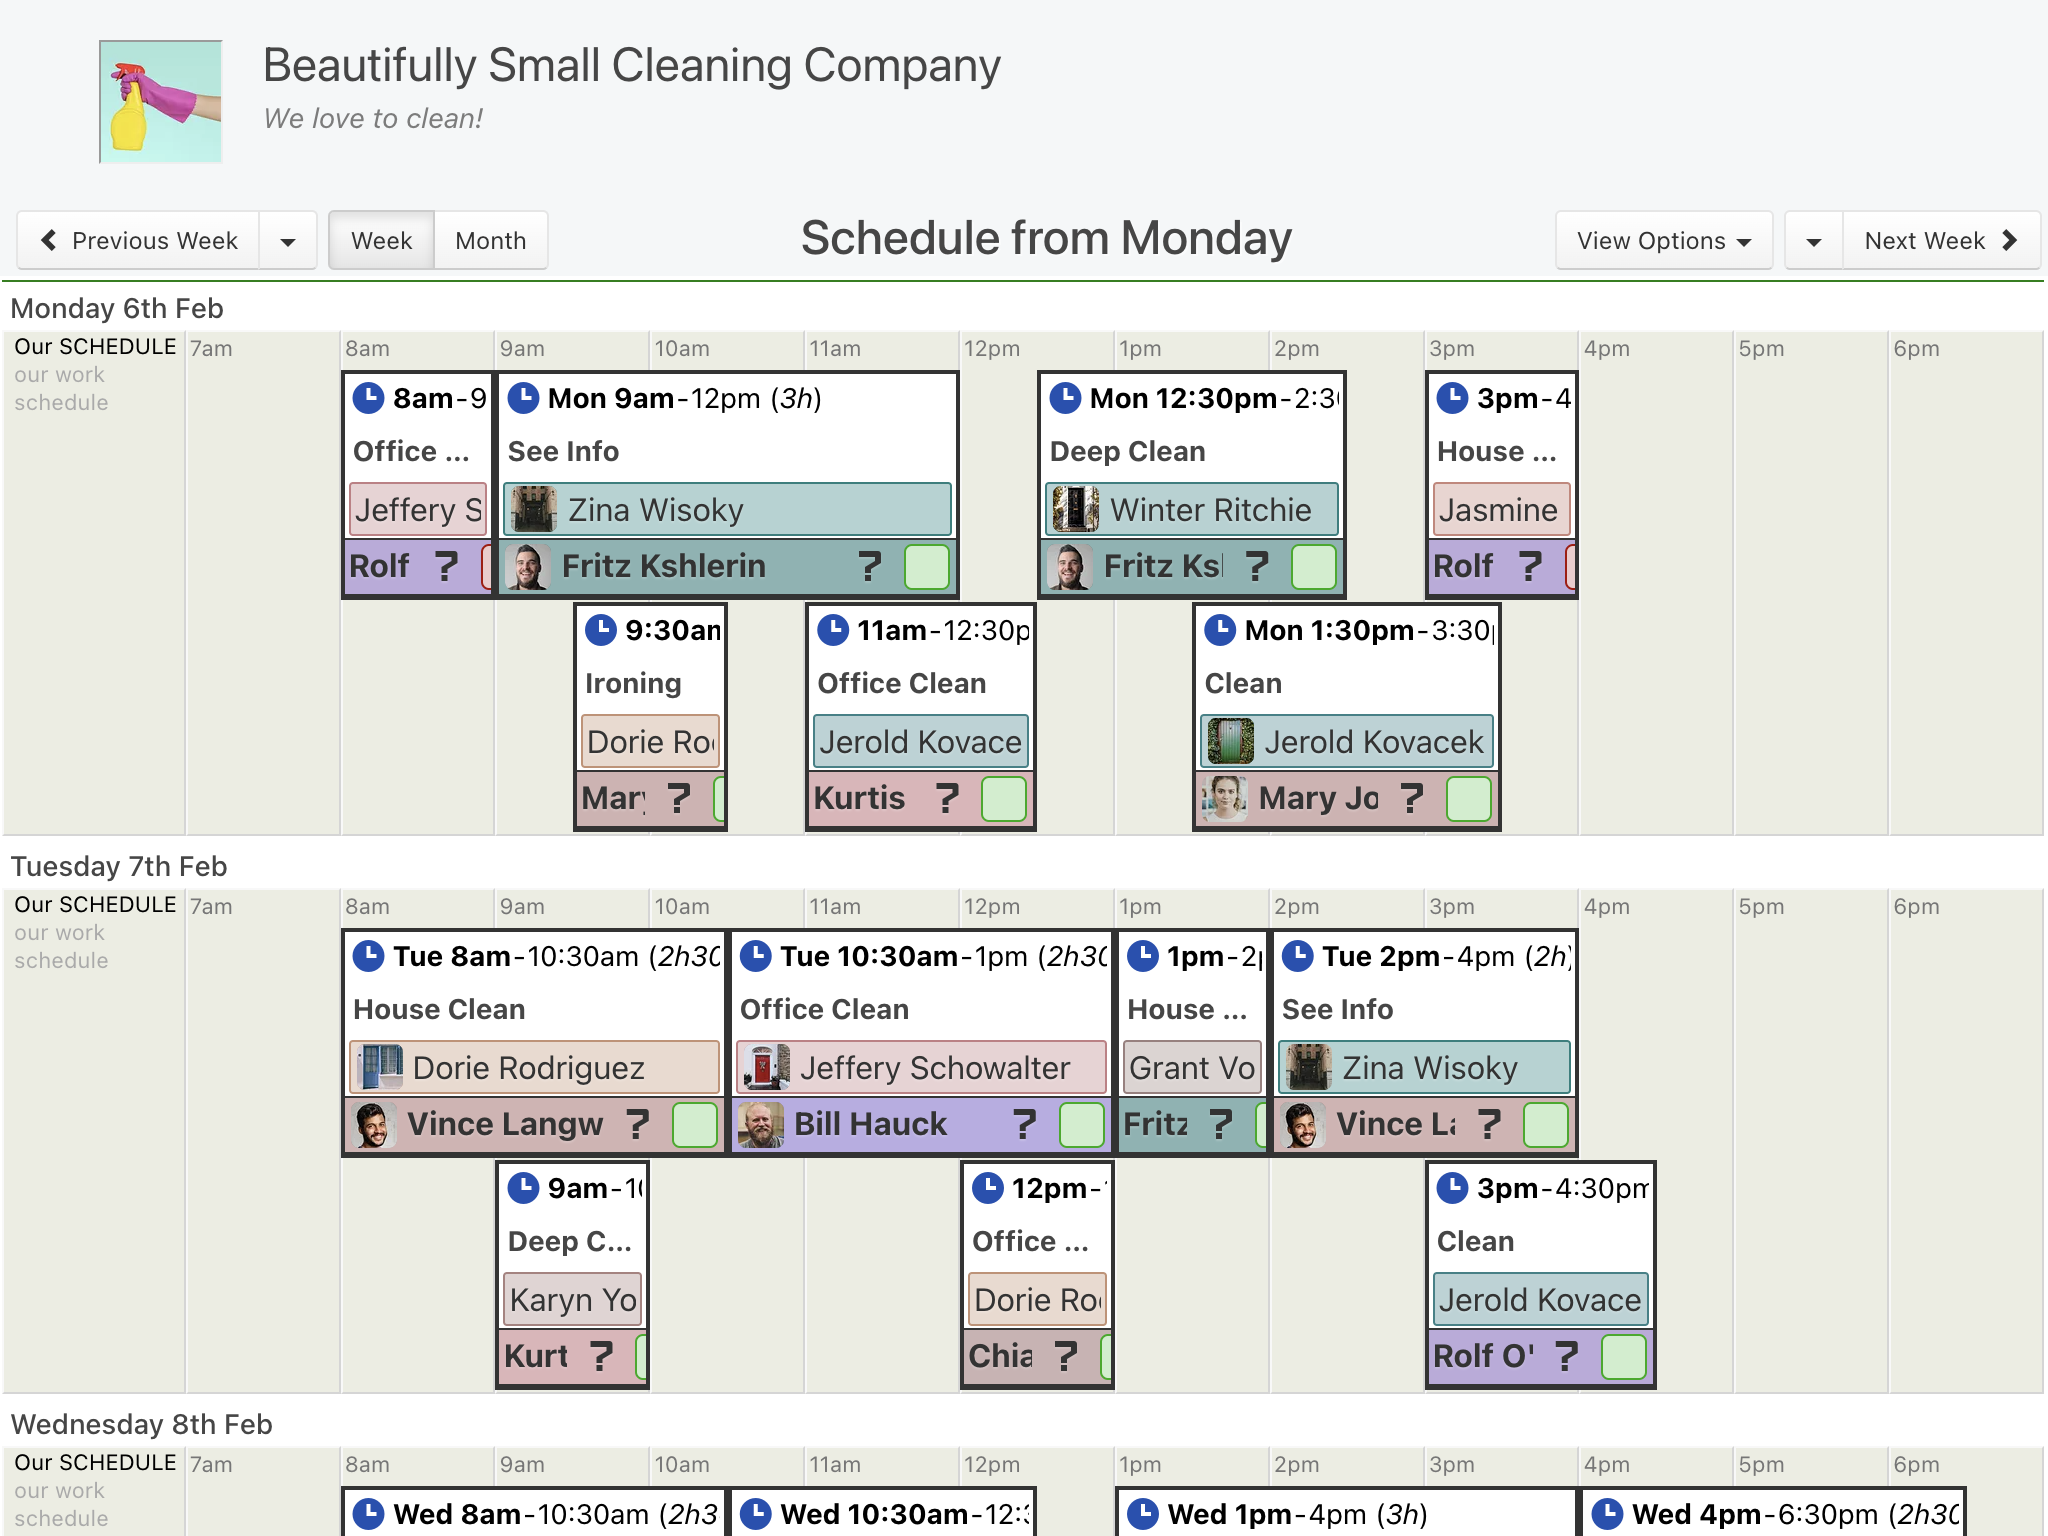Switch to the Month view tab
Image resolution: width=2048 pixels, height=1536 pixels.
pyautogui.click(x=491, y=240)
